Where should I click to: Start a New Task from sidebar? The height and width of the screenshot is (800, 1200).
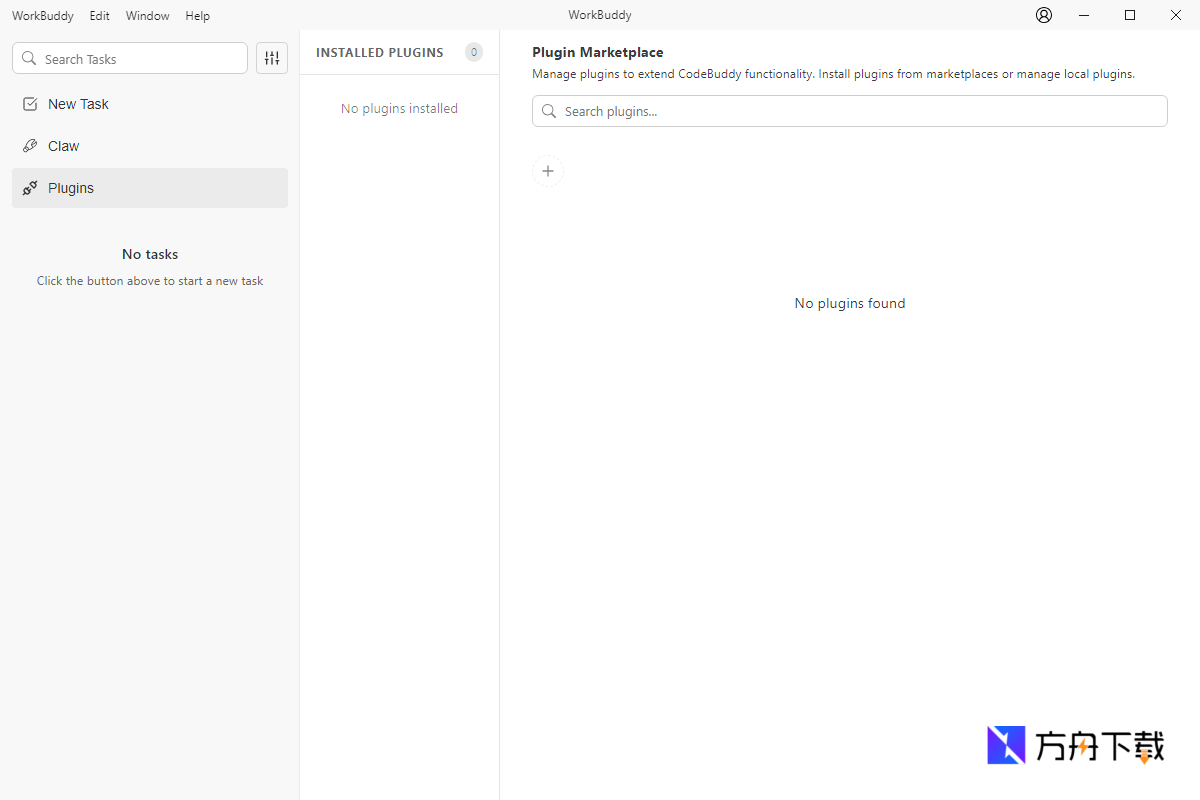pos(78,104)
